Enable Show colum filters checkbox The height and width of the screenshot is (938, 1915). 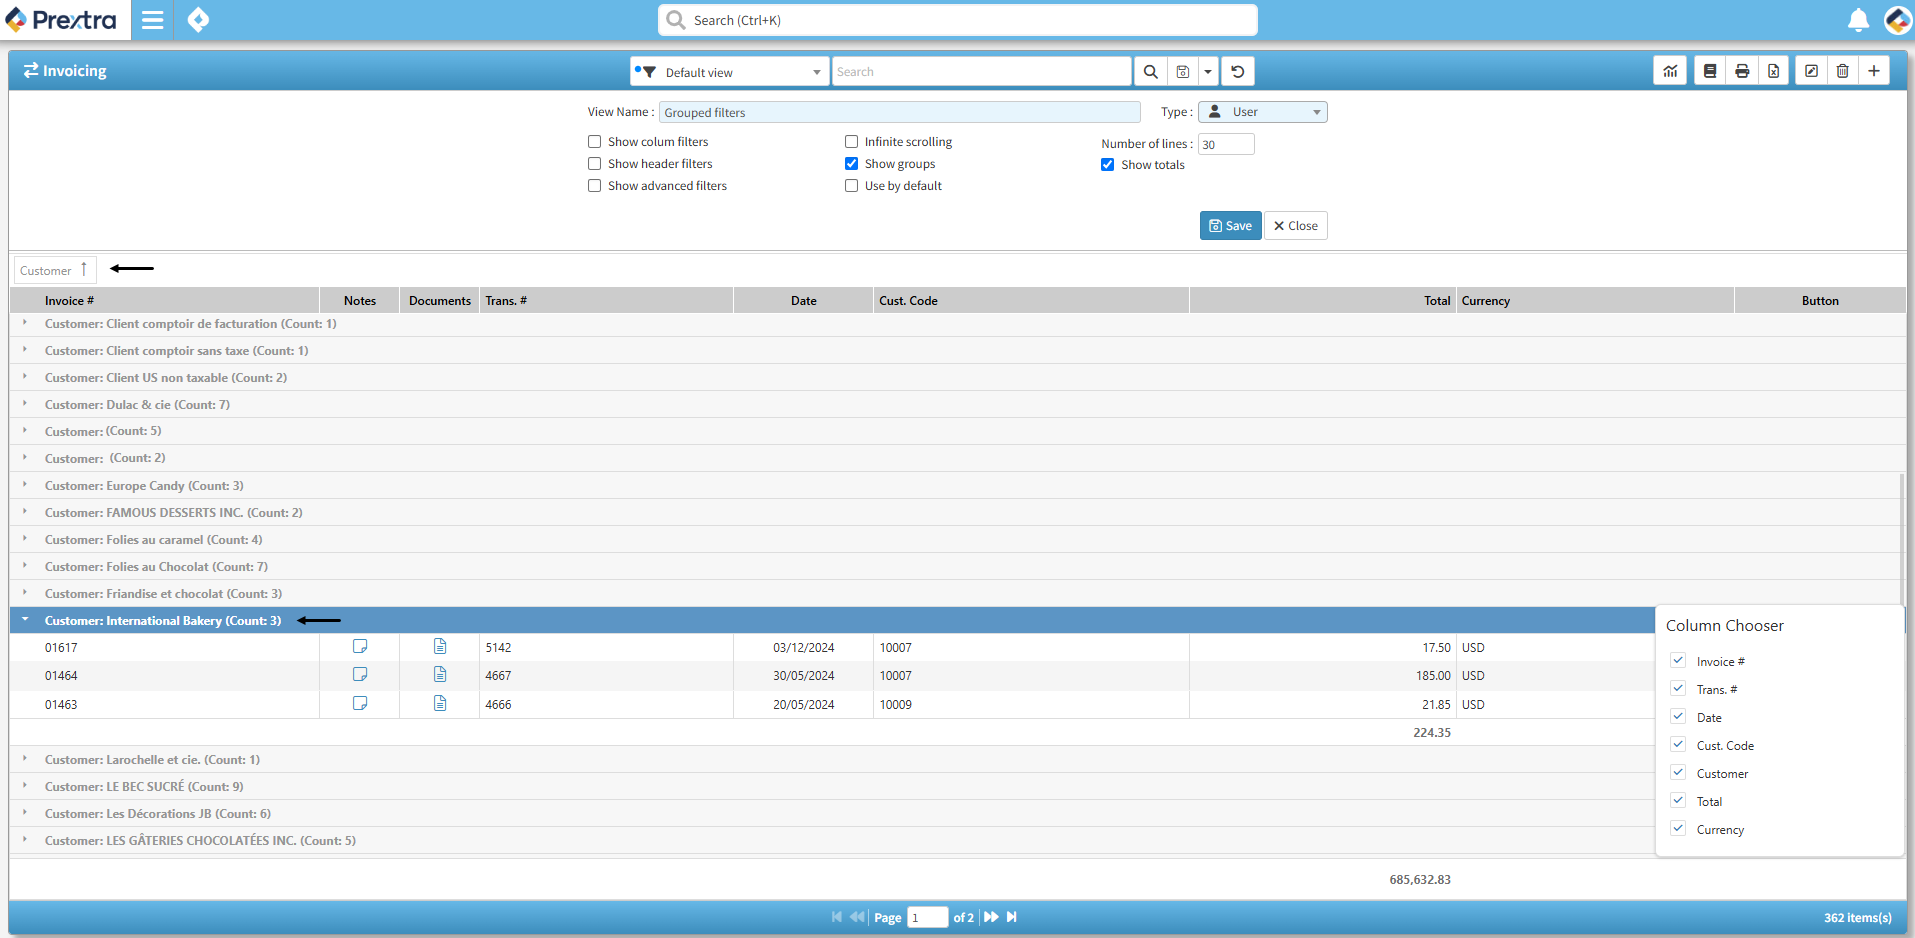point(595,142)
